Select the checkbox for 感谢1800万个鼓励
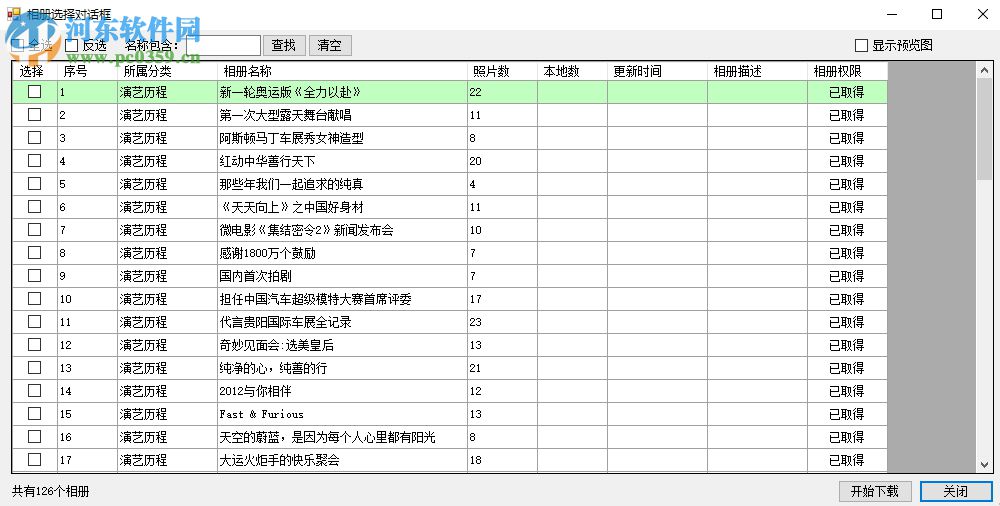The width and height of the screenshot is (1000, 506). tap(34, 253)
